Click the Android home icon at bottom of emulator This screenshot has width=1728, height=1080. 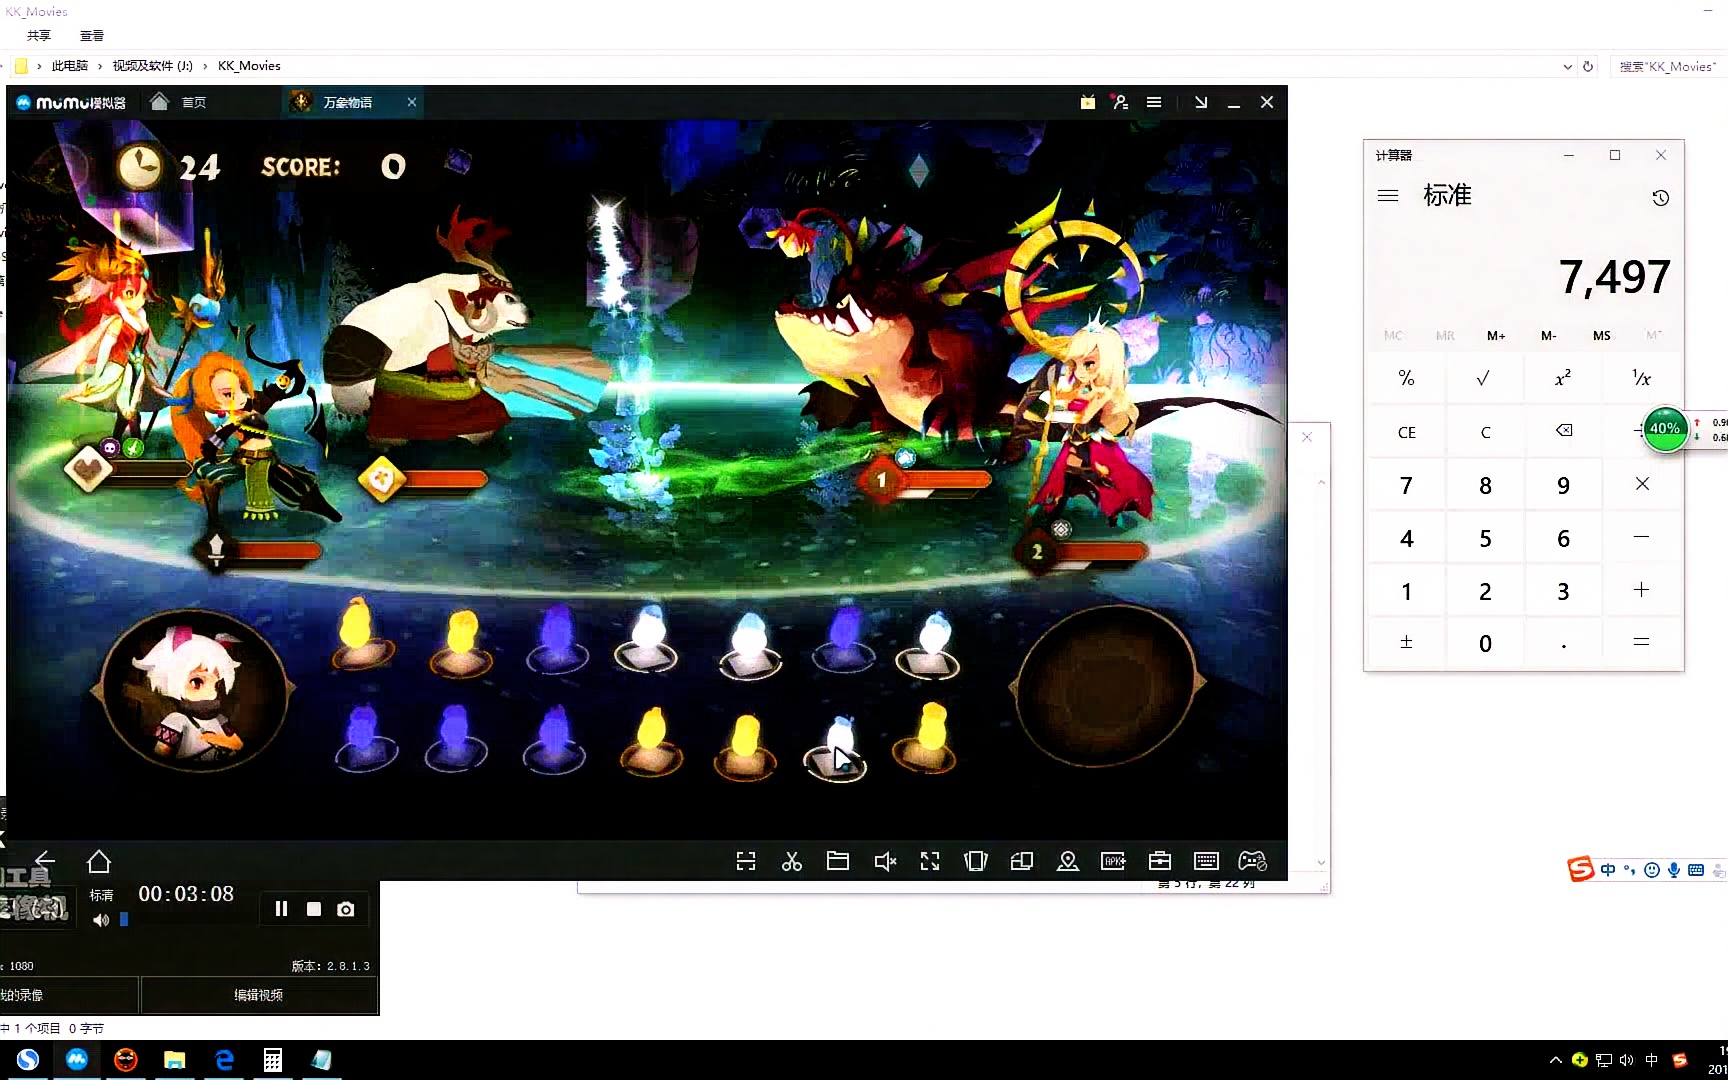[99, 861]
